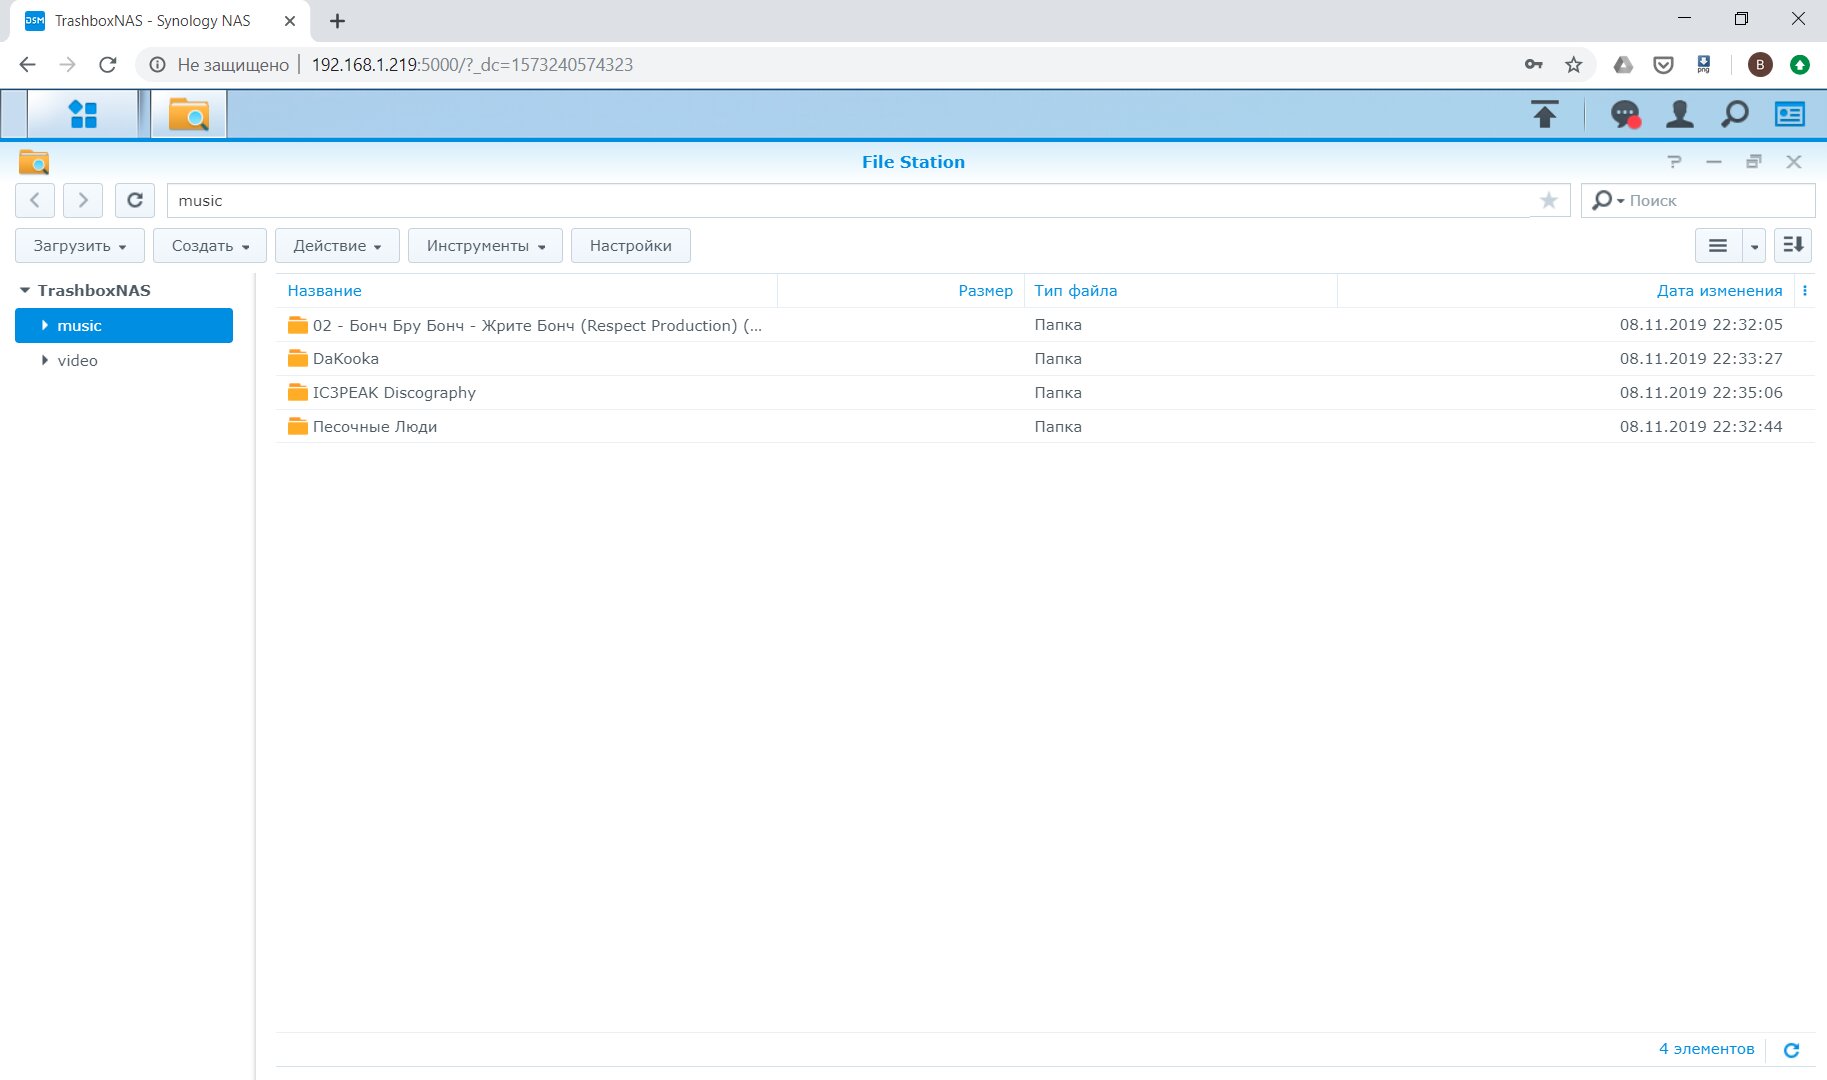Open DSM notifications chat bubble
The width and height of the screenshot is (1827, 1080).
[1625, 114]
